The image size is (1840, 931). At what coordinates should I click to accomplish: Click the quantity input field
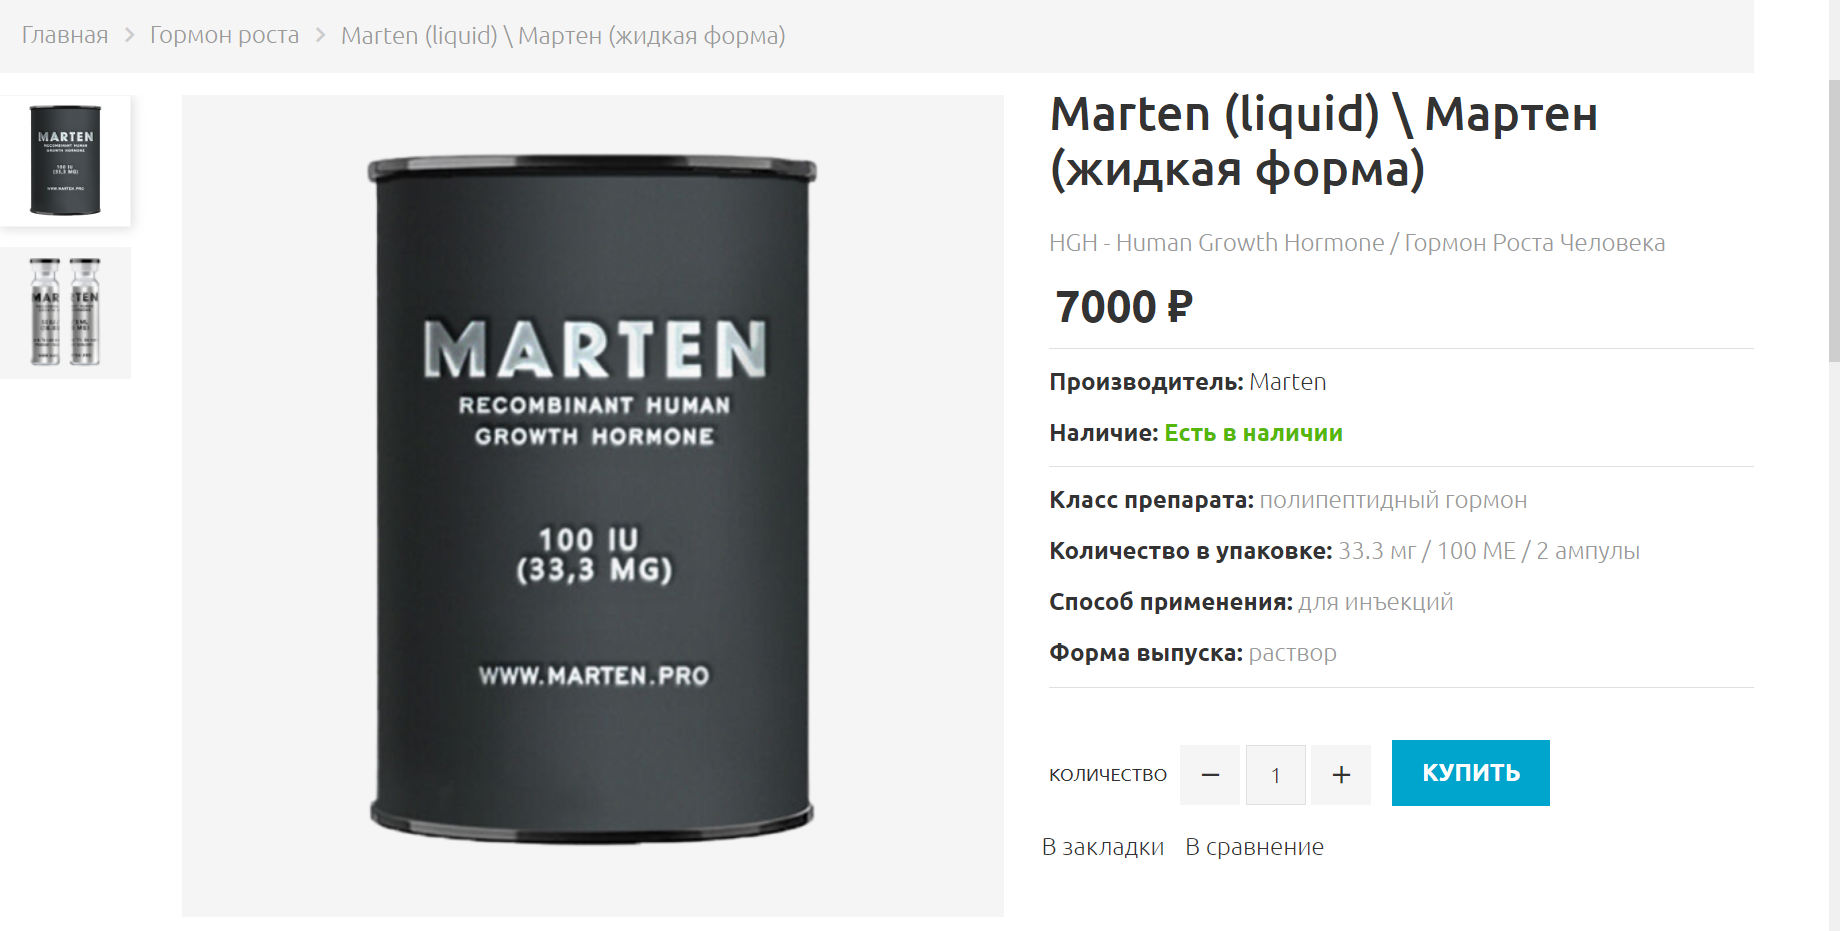click(x=1276, y=775)
